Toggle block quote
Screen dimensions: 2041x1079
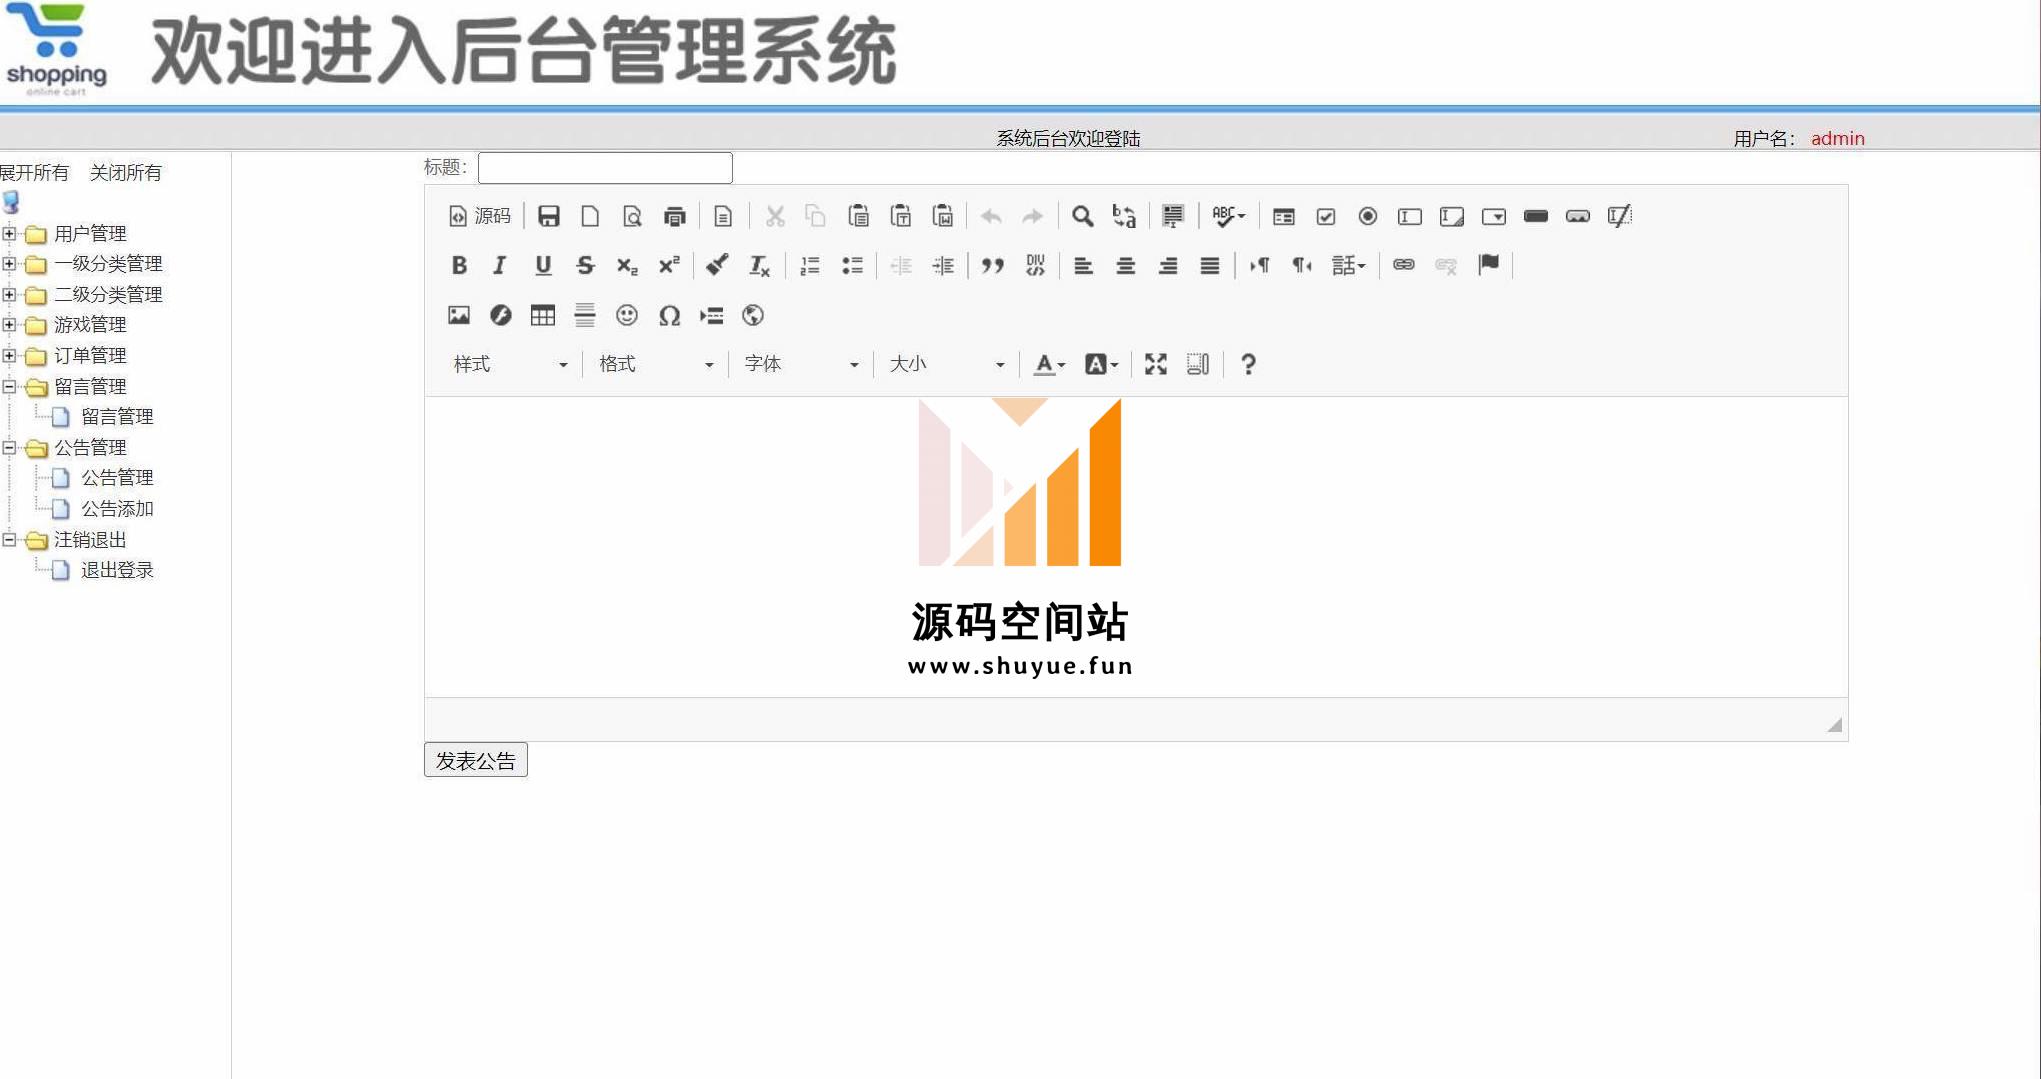pyautogui.click(x=992, y=265)
